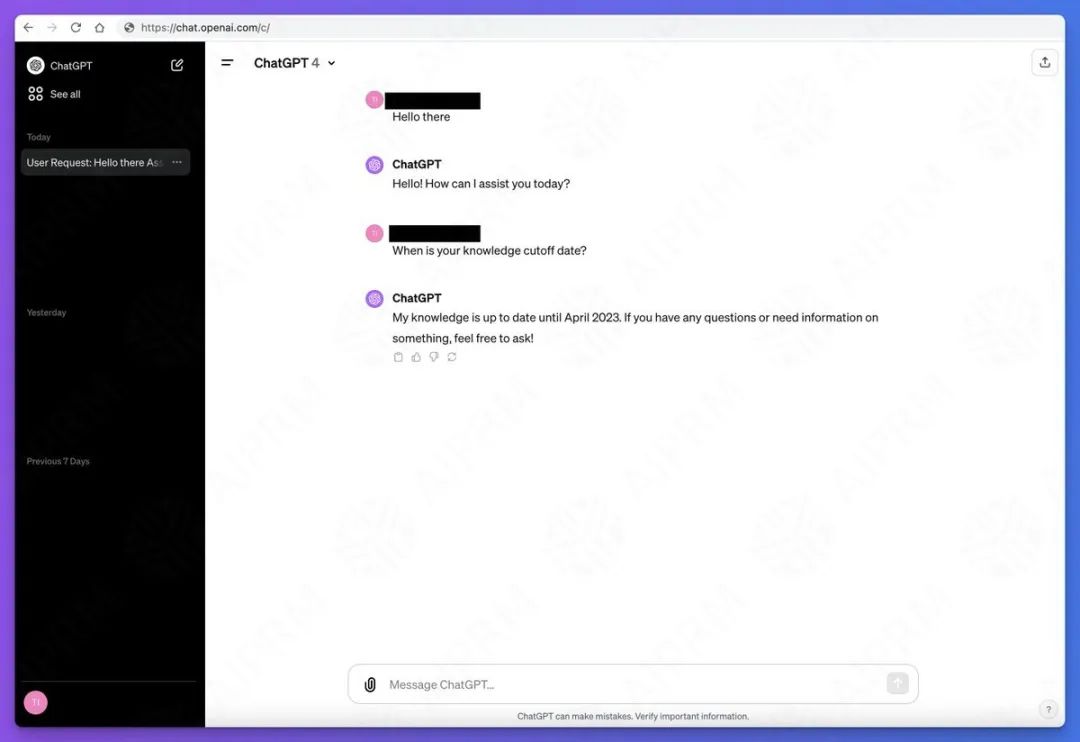The image size is (1080, 742).
Task: Share the chat via the upload icon
Action: (x=1045, y=63)
